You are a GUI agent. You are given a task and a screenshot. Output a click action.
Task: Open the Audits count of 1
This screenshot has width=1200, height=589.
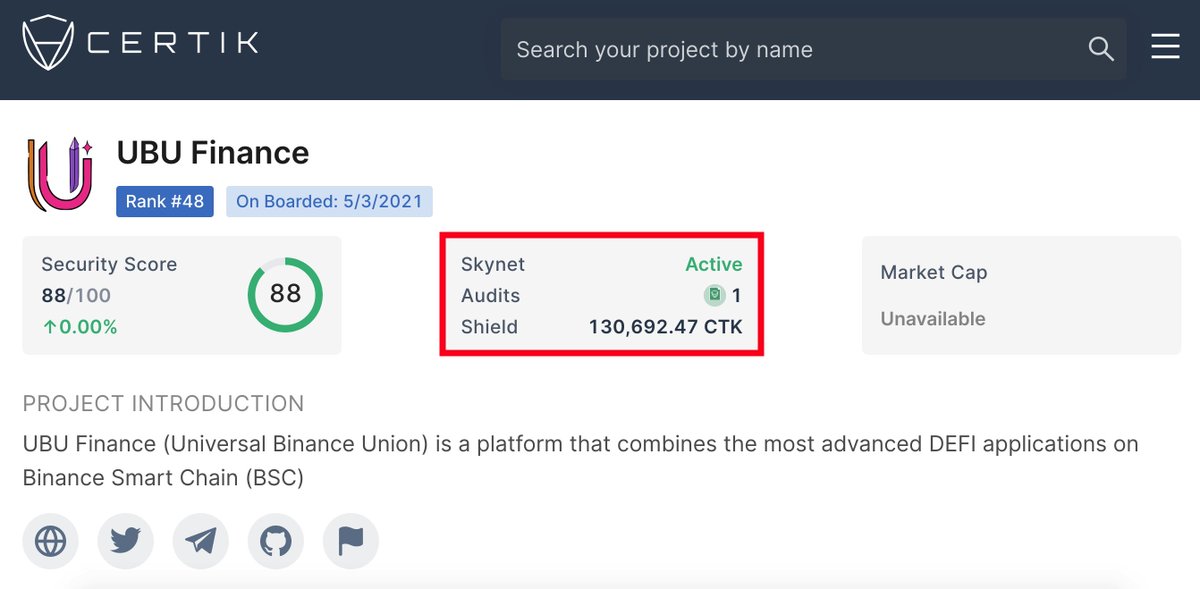[x=734, y=295]
